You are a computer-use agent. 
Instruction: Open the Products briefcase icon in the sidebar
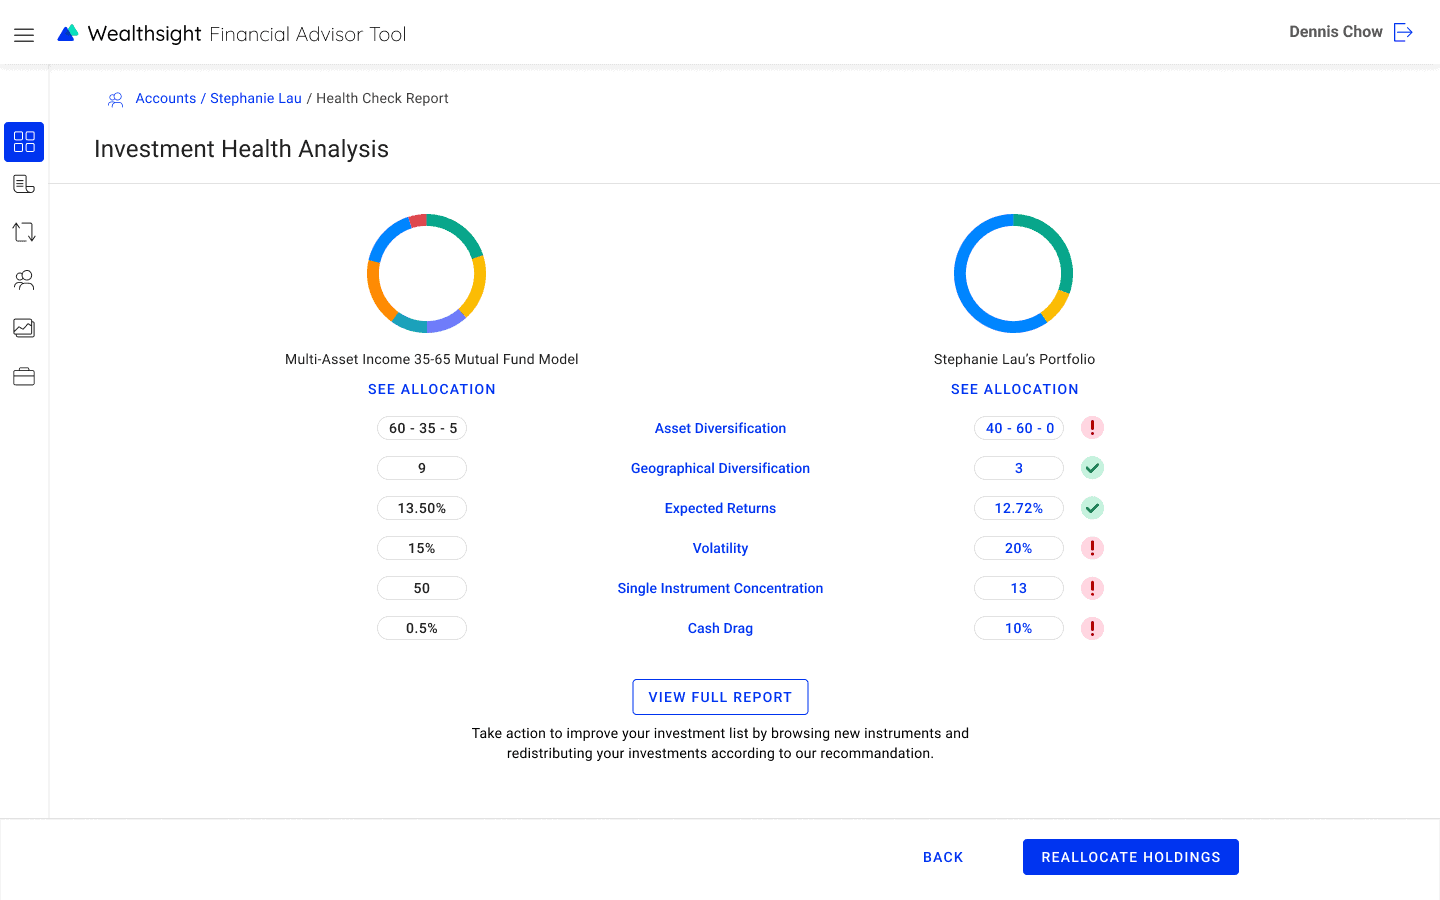click(x=24, y=376)
